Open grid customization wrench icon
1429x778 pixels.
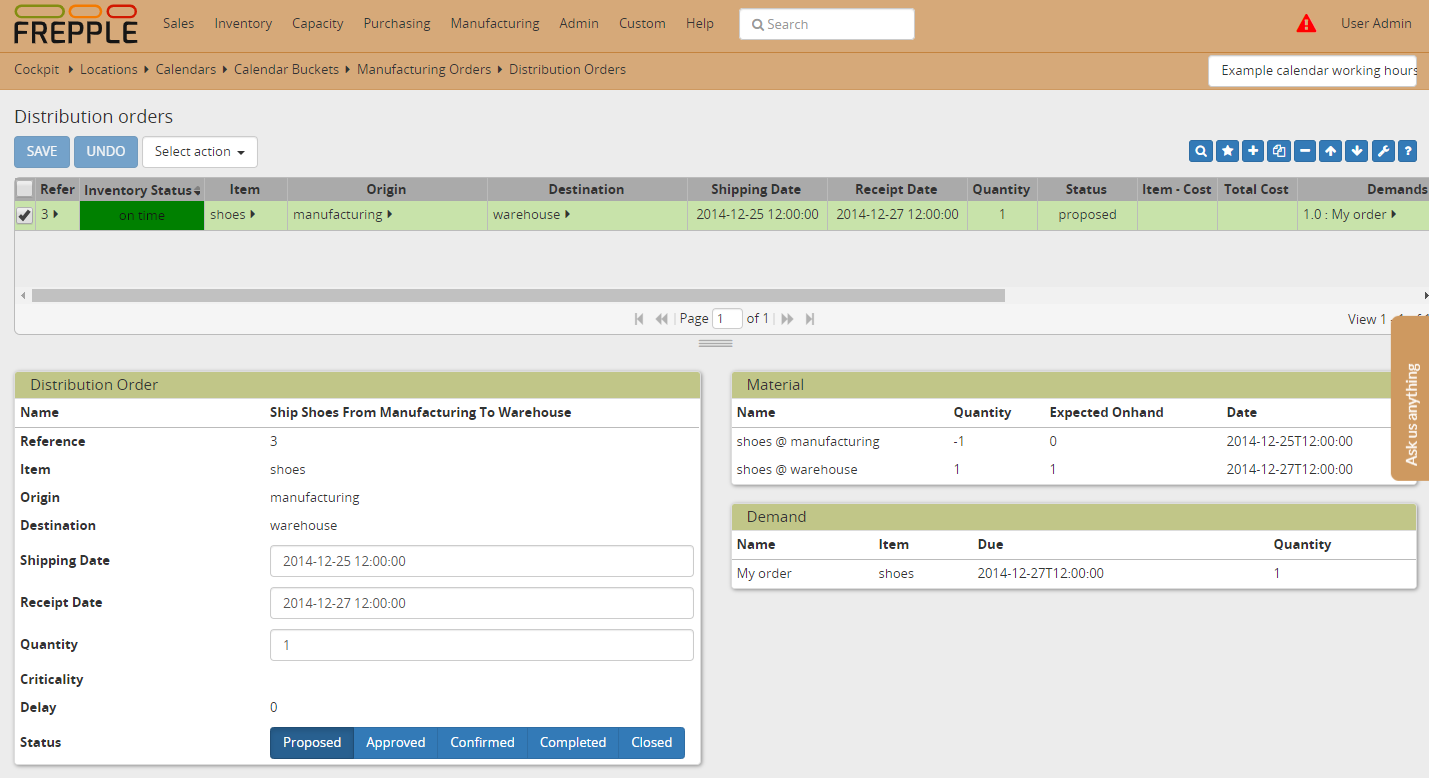click(x=1383, y=151)
